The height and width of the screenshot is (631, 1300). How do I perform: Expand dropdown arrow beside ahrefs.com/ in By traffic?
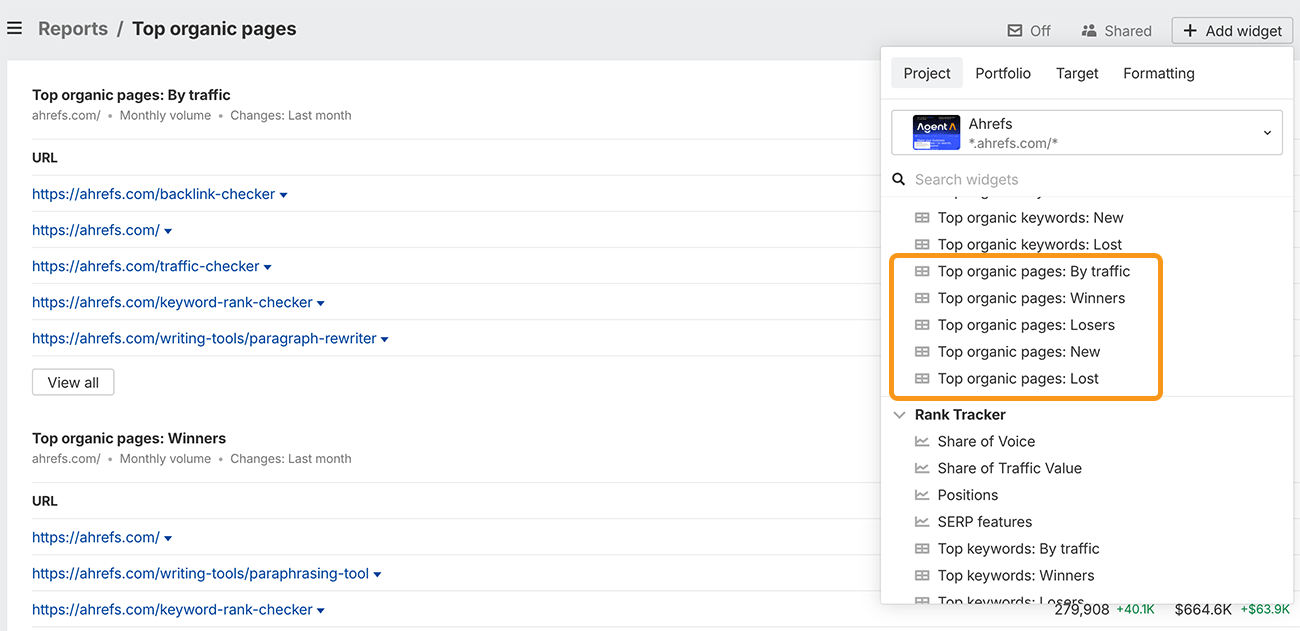[x=168, y=231]
